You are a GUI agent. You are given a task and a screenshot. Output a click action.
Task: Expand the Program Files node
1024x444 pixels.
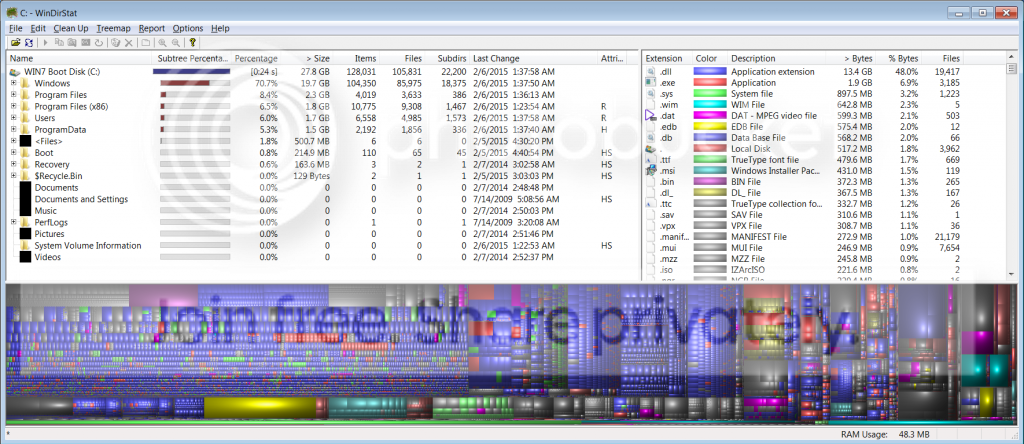click(13, 95)
